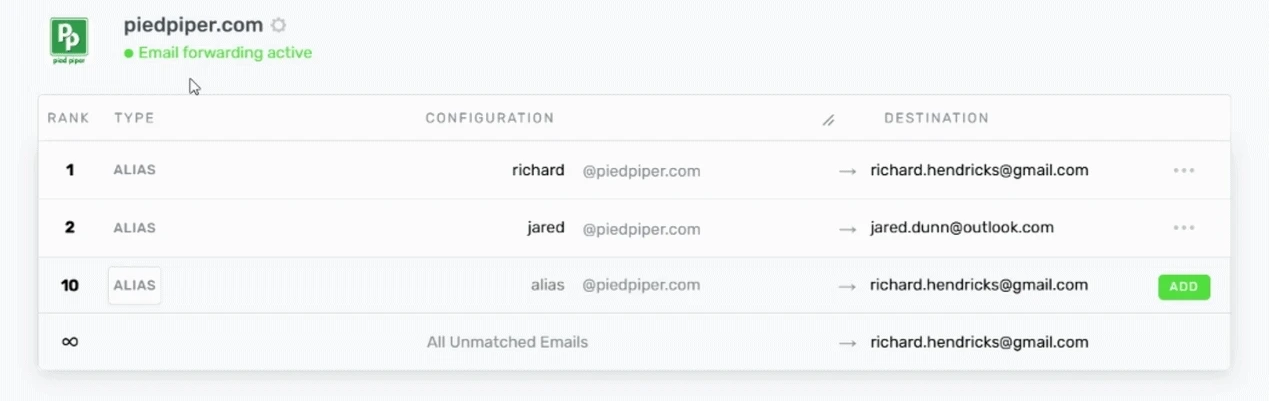The width and height of the screenshot is (1269, 401).
Task: Click the rank number 10
Action: point(70,286)
